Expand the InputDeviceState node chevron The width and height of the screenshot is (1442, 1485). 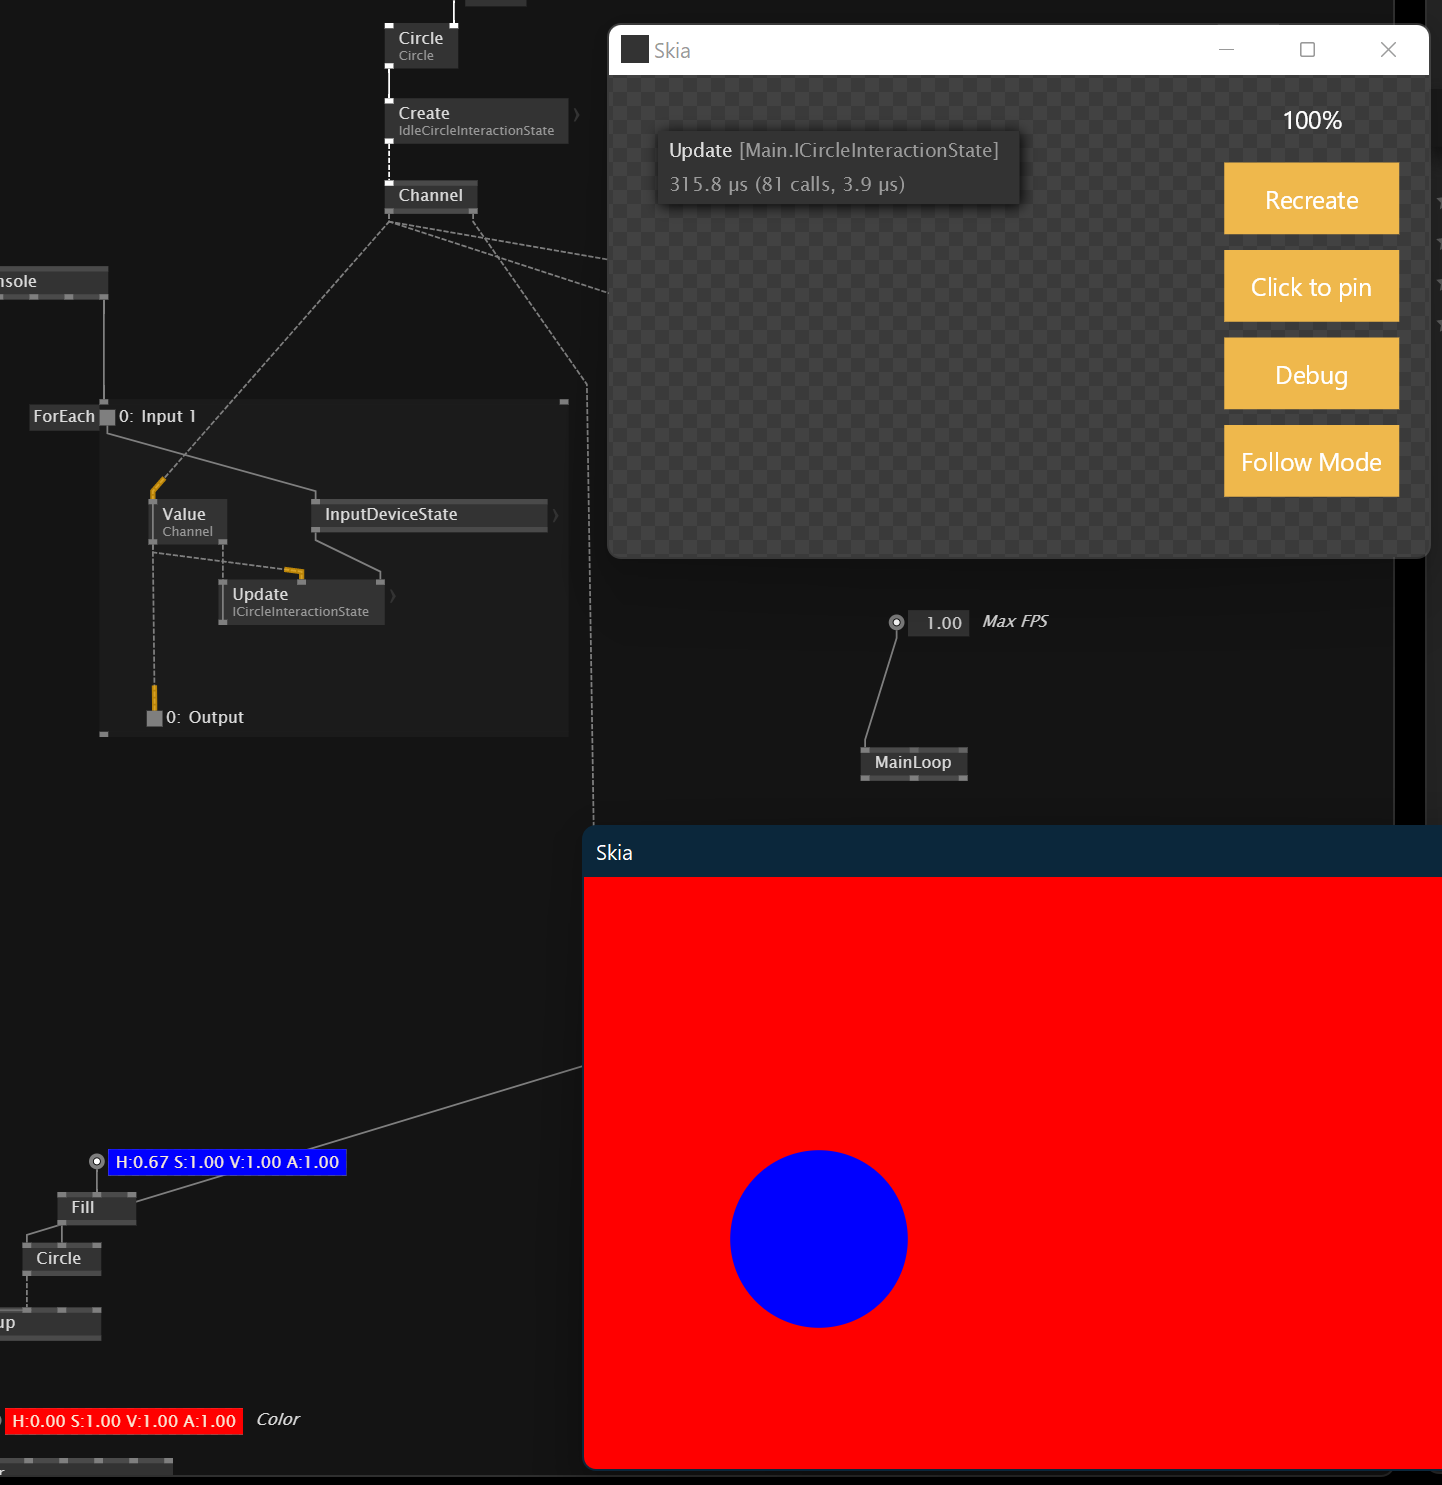pos(555,515)
